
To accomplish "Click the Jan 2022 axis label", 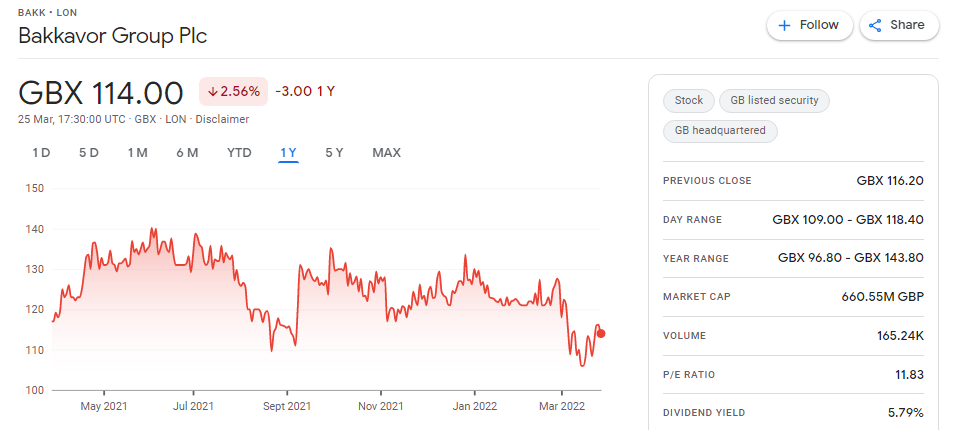I will point(474,406).
